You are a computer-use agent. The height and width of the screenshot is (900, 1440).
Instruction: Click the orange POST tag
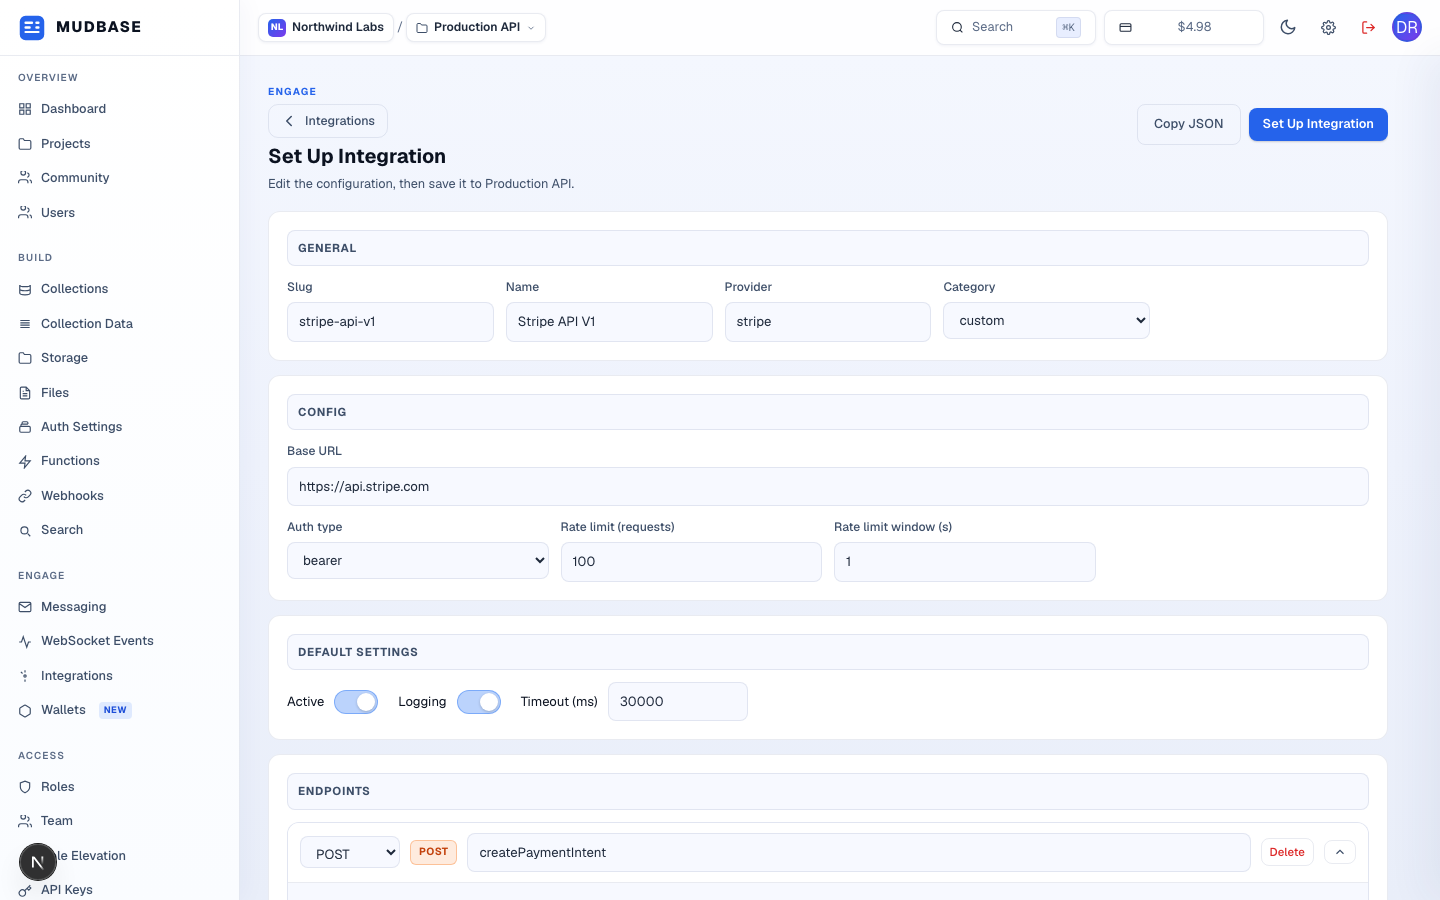click(433, 852)
